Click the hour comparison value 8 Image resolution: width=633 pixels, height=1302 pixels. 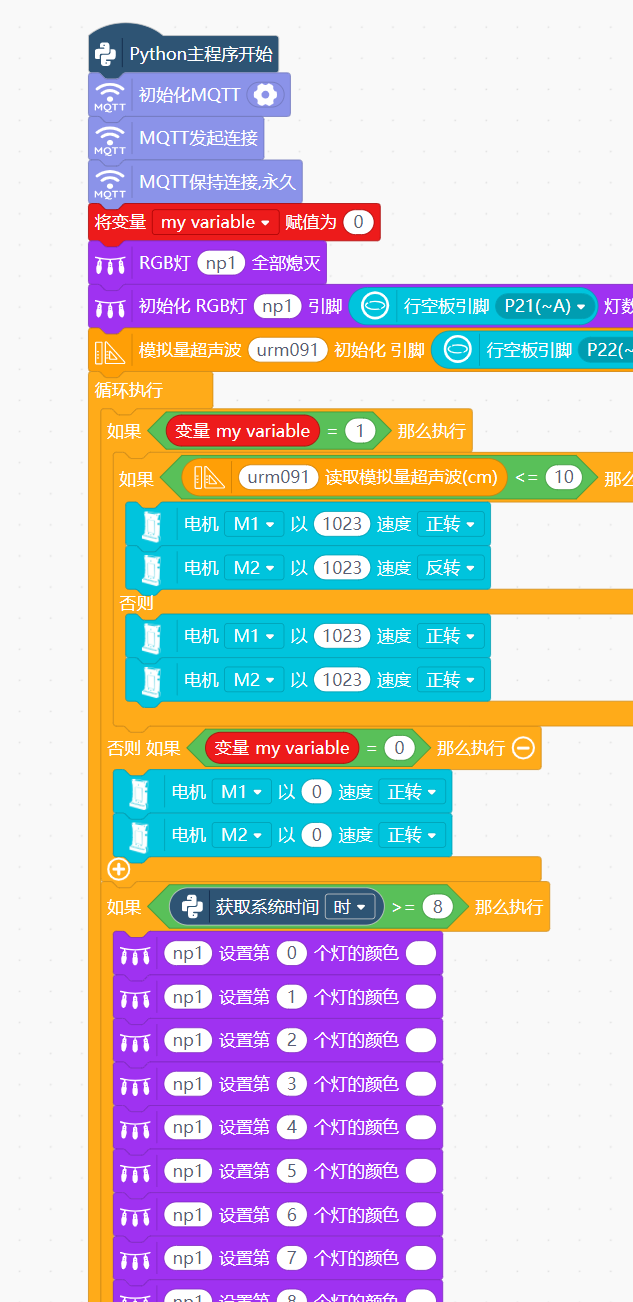click(x=437, y=907)
